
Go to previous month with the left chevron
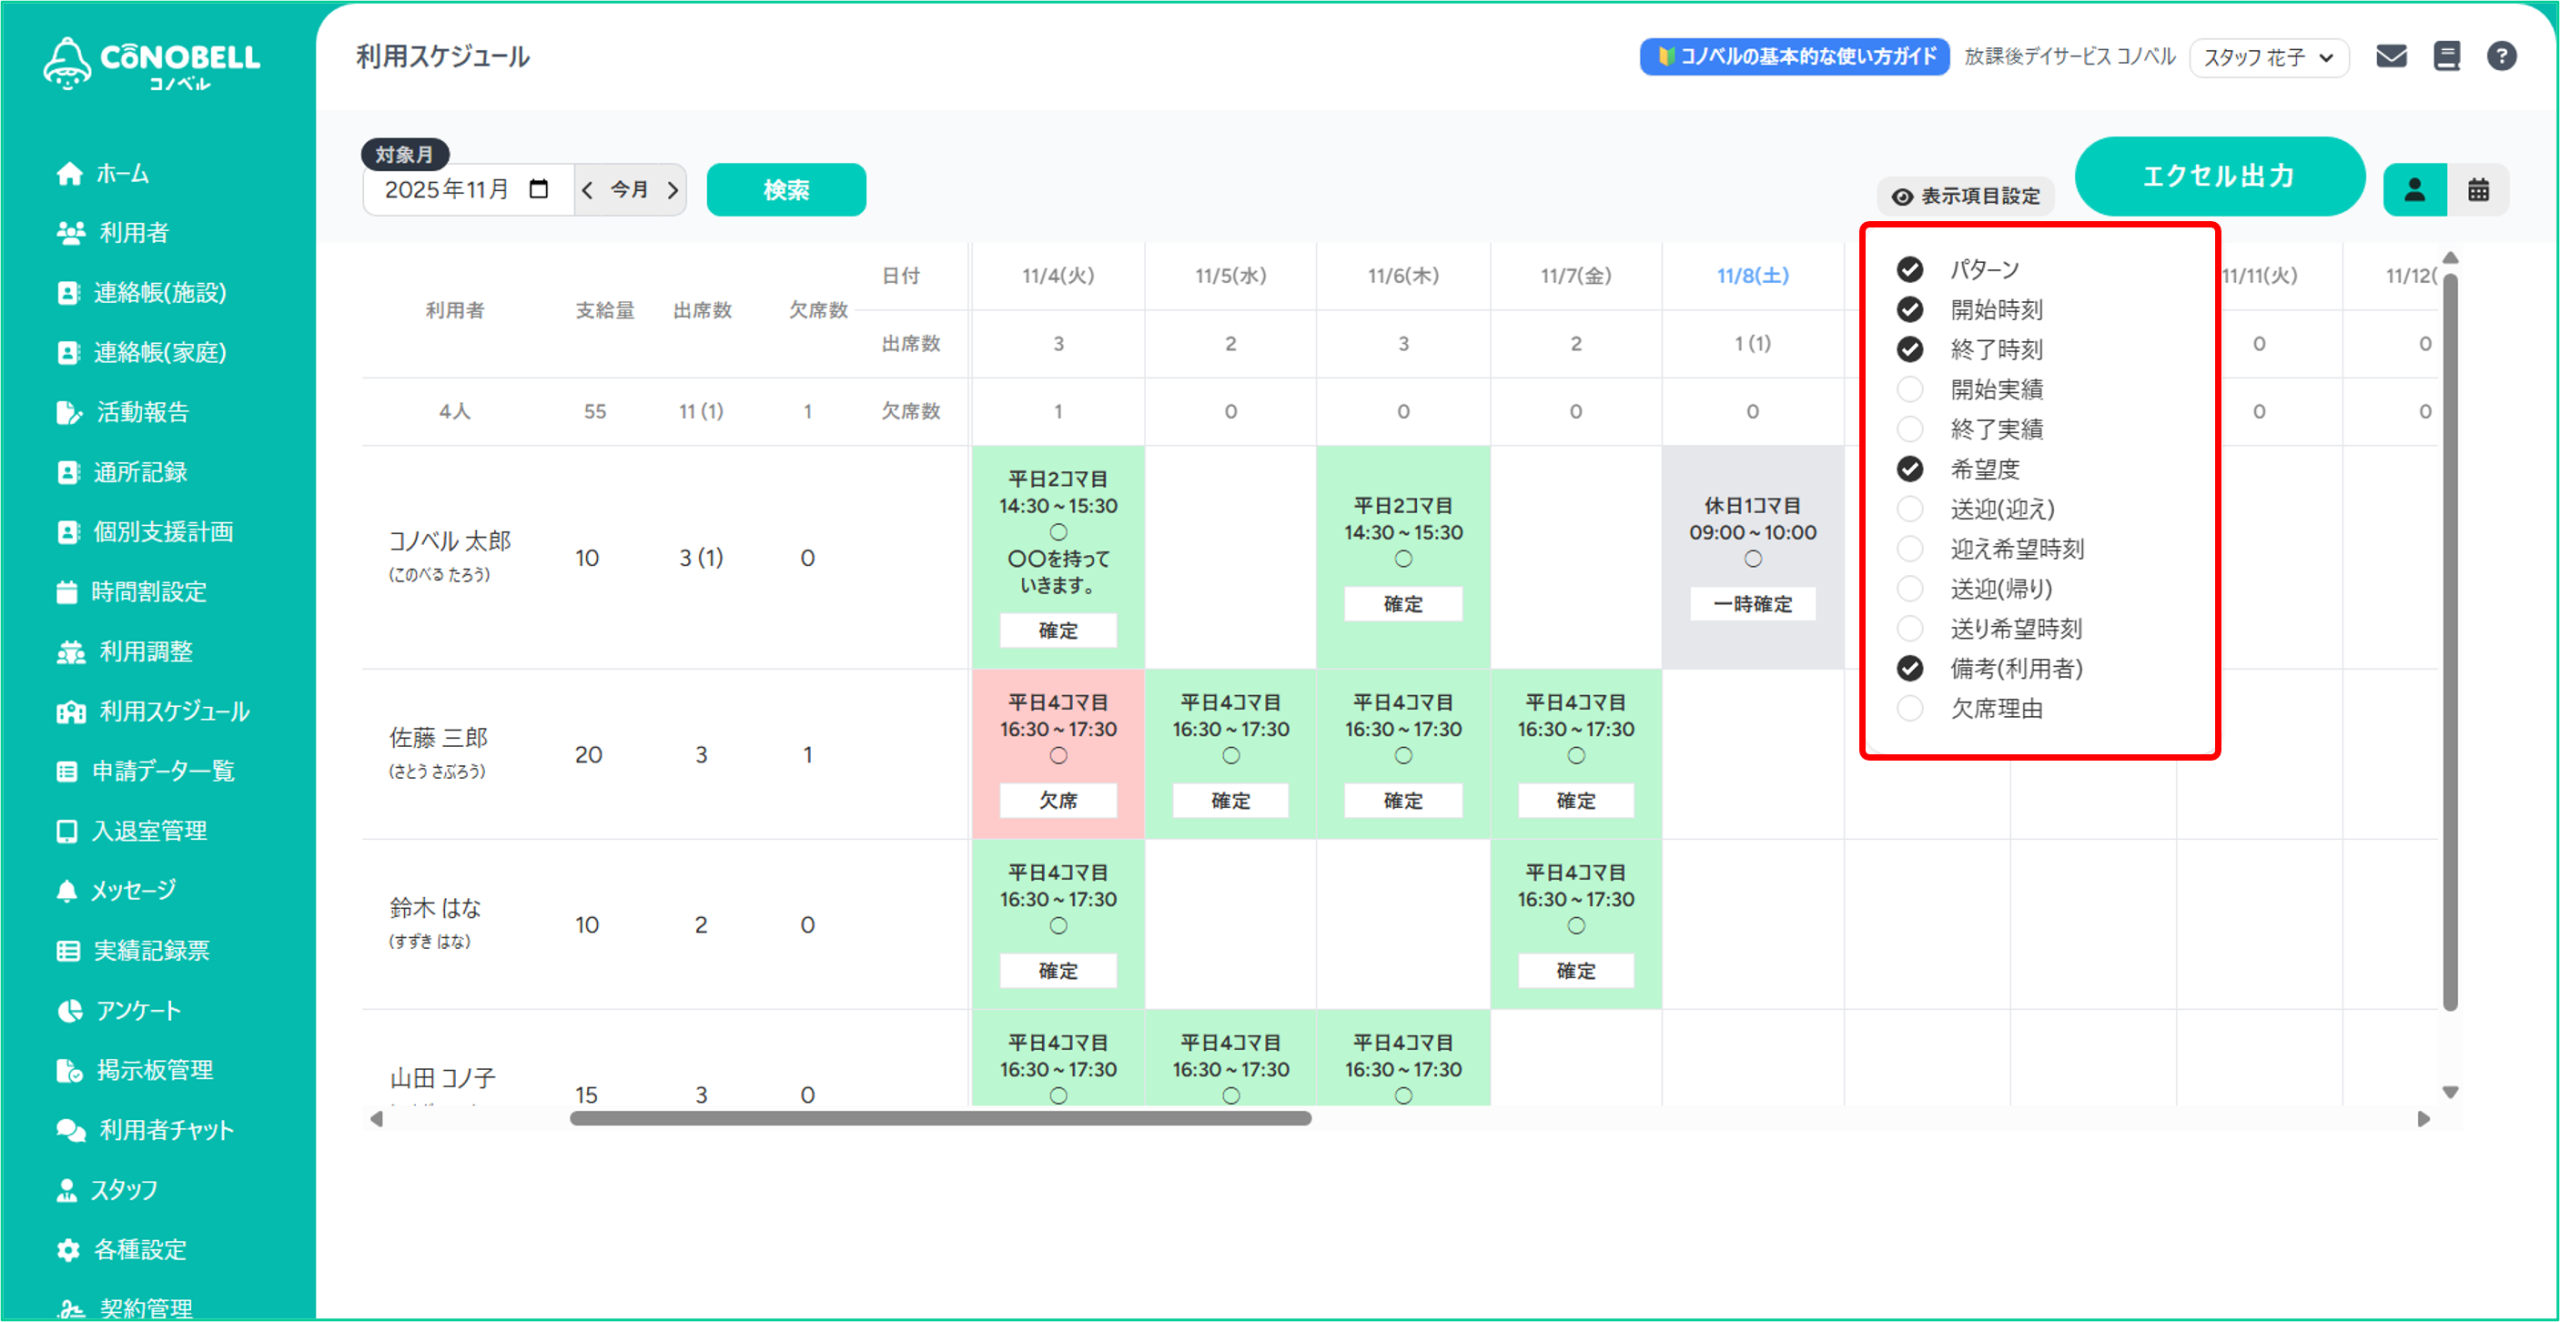[588, 190]
